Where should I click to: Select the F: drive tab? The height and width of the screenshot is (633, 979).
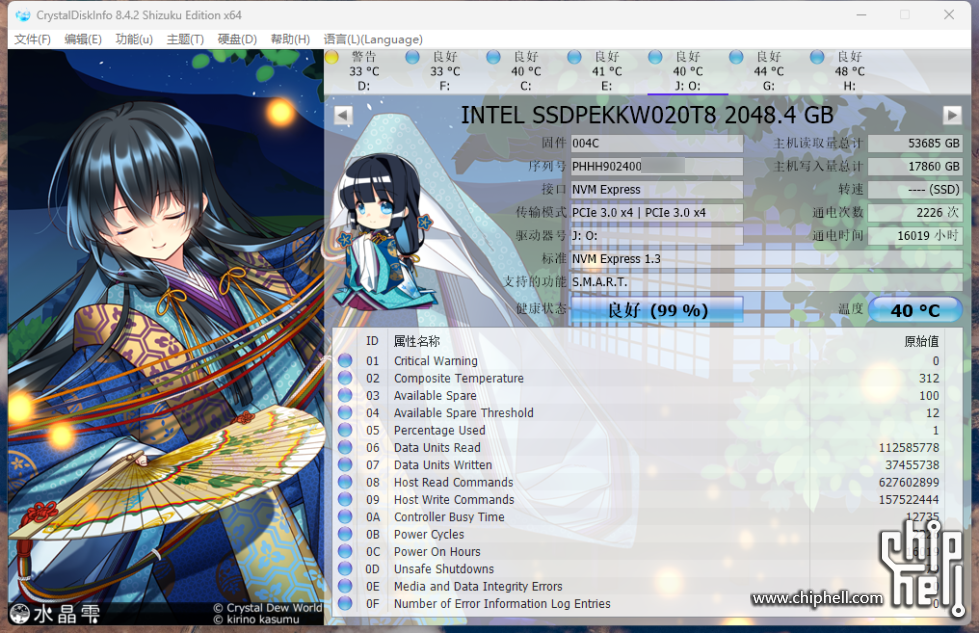[445, 71]
